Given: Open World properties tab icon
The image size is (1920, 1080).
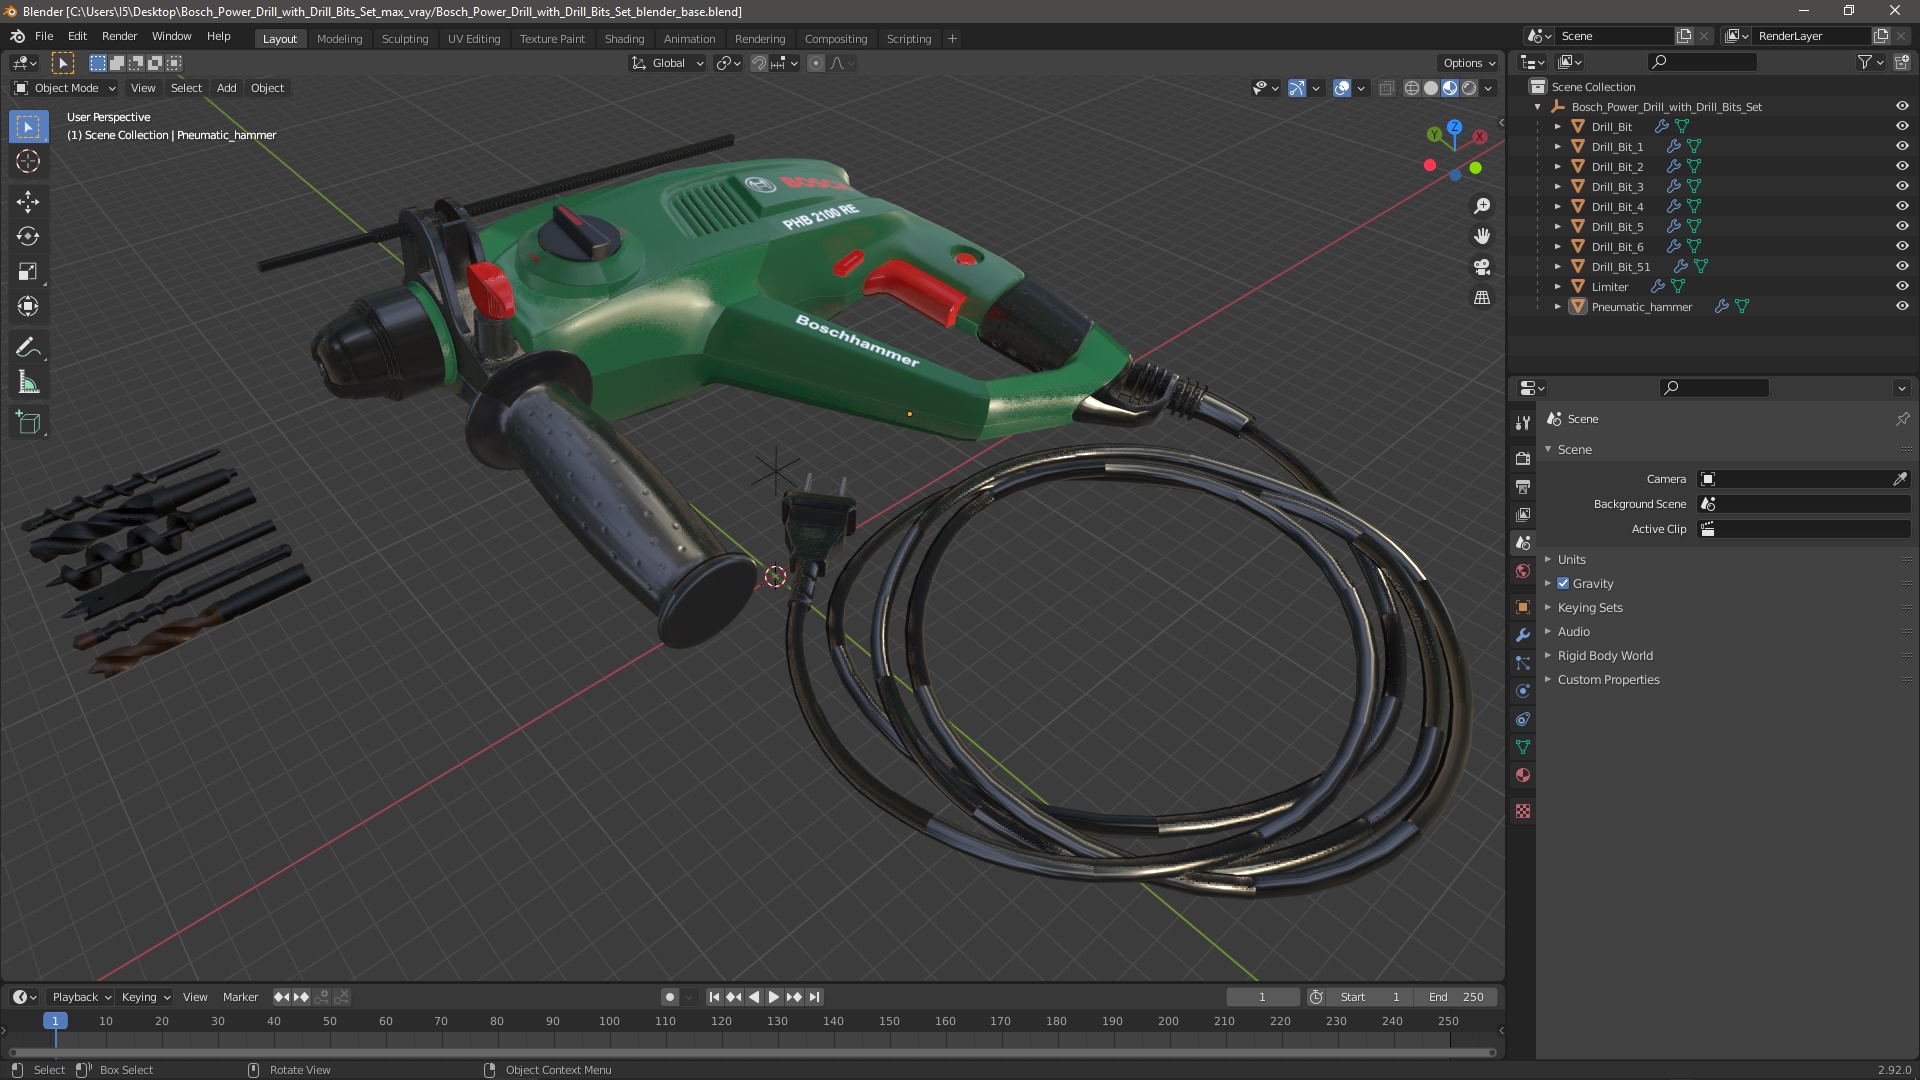Looking at the screenshot, I should [1523, 571].
